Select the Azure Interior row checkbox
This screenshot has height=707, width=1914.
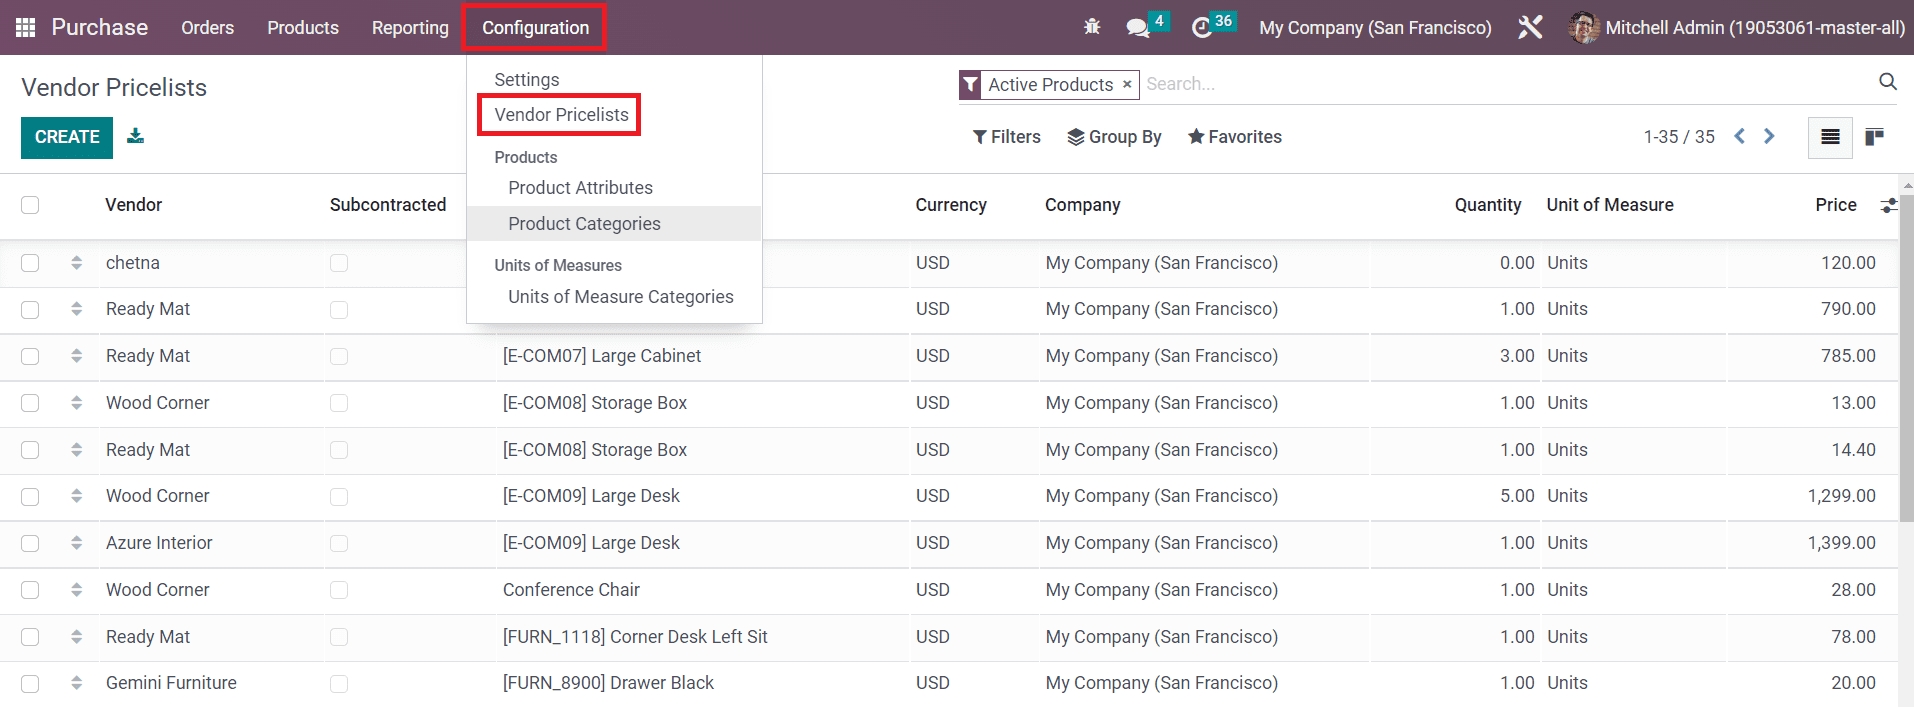(x=30, y=543)
